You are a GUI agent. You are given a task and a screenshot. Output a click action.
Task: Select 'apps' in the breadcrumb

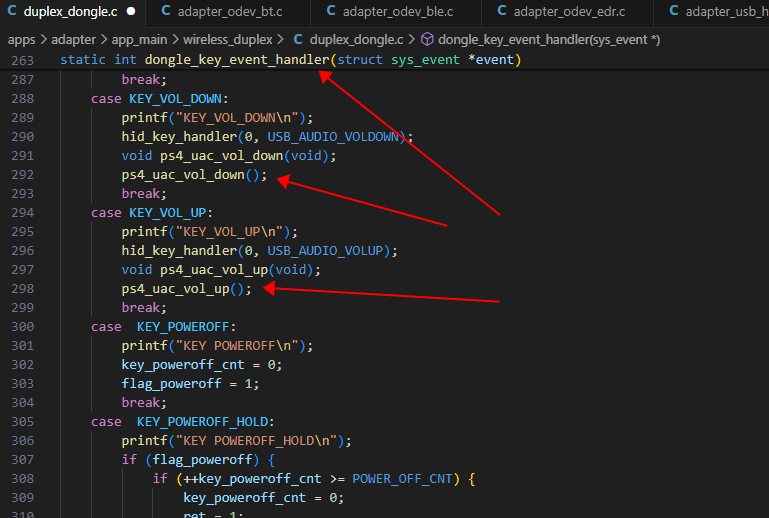click(22, 40)
